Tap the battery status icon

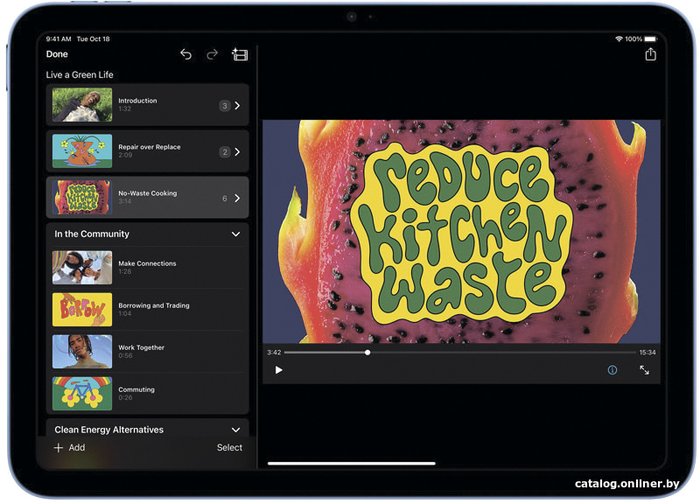click(650, 39)
